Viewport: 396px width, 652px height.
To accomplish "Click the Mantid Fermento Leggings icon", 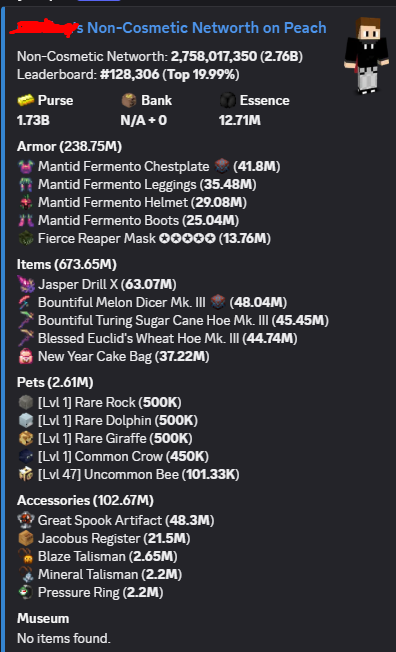I will tap(26, 185).
